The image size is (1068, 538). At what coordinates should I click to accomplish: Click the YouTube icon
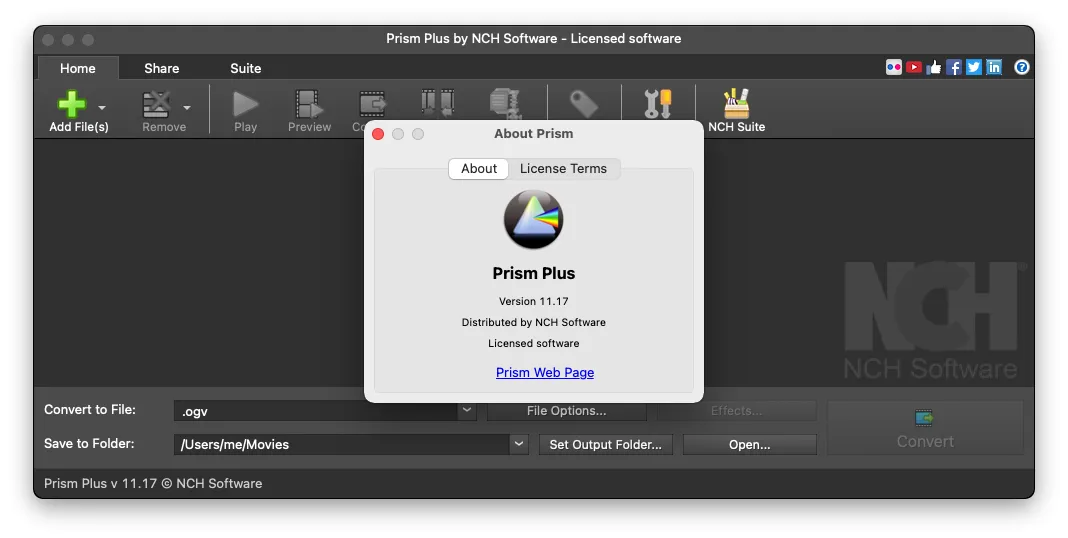pos(914,67)
